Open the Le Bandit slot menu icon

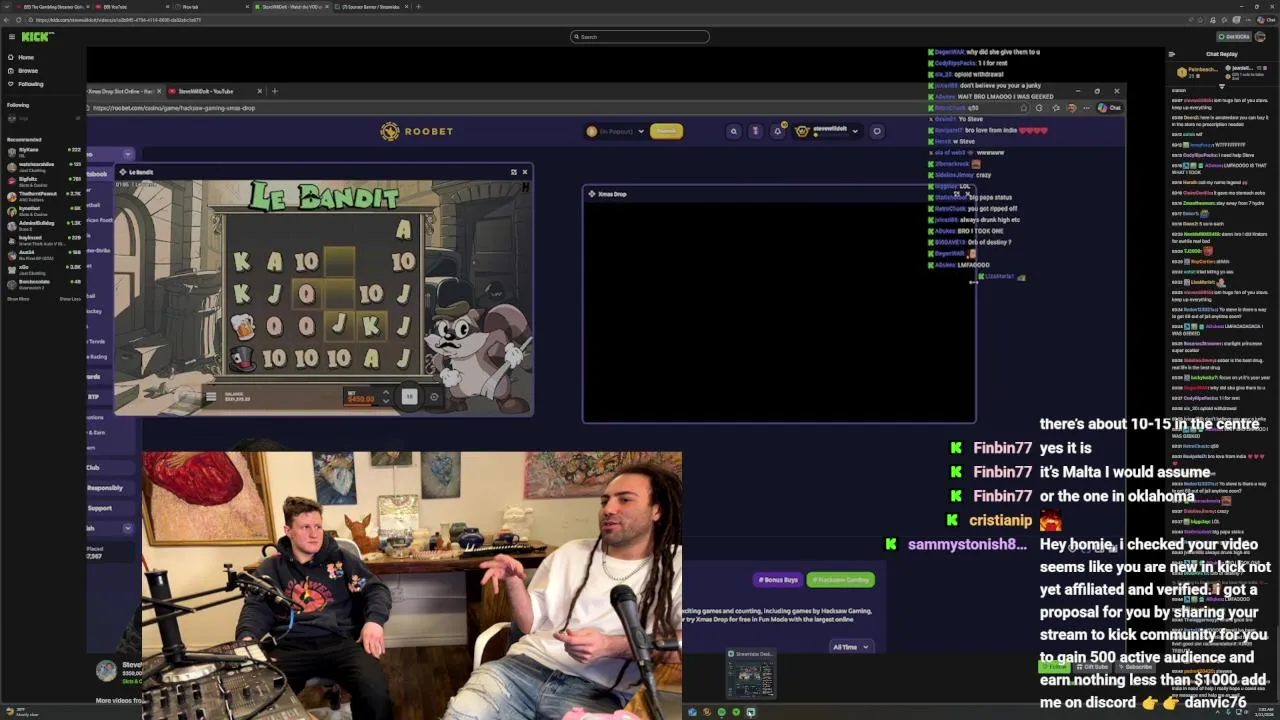click(x=211, y=397)
